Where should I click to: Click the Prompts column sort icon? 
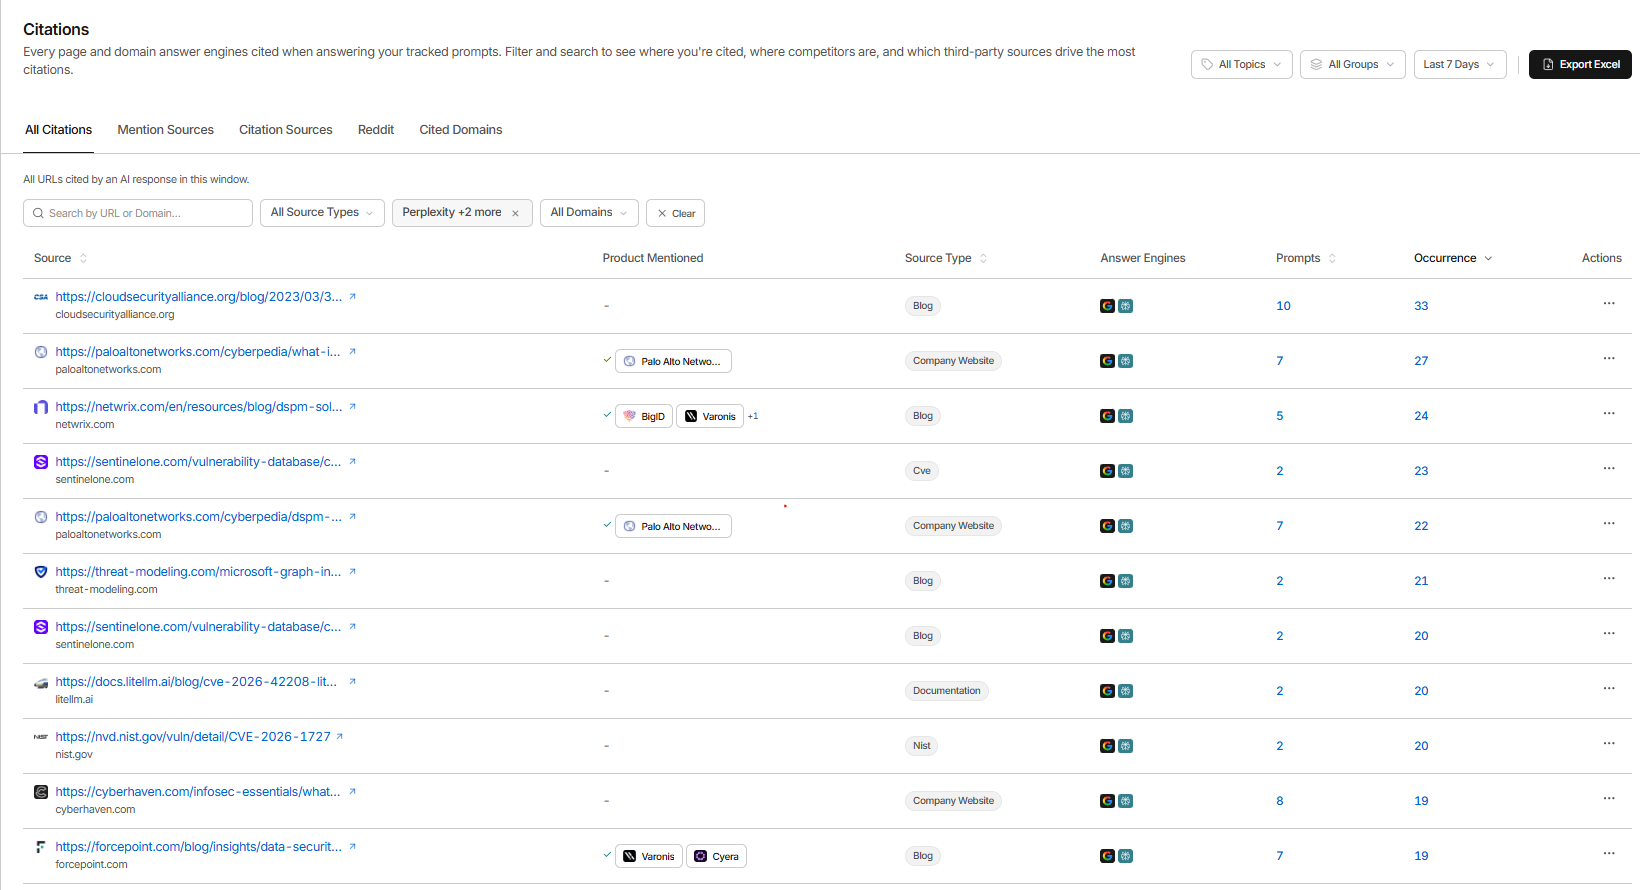point(1332,258)
